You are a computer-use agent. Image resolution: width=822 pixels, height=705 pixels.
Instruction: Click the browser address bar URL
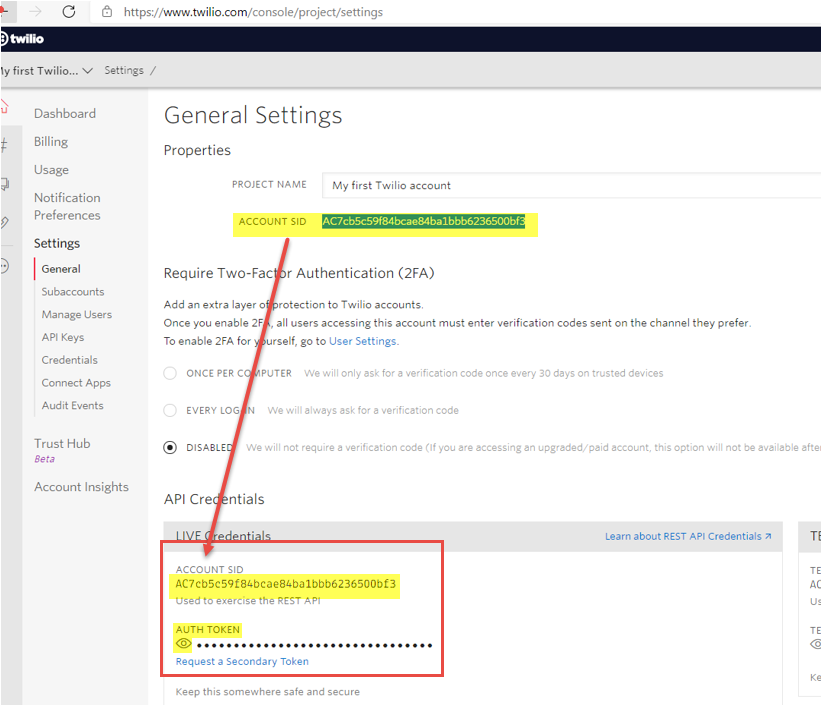(253, 12)
